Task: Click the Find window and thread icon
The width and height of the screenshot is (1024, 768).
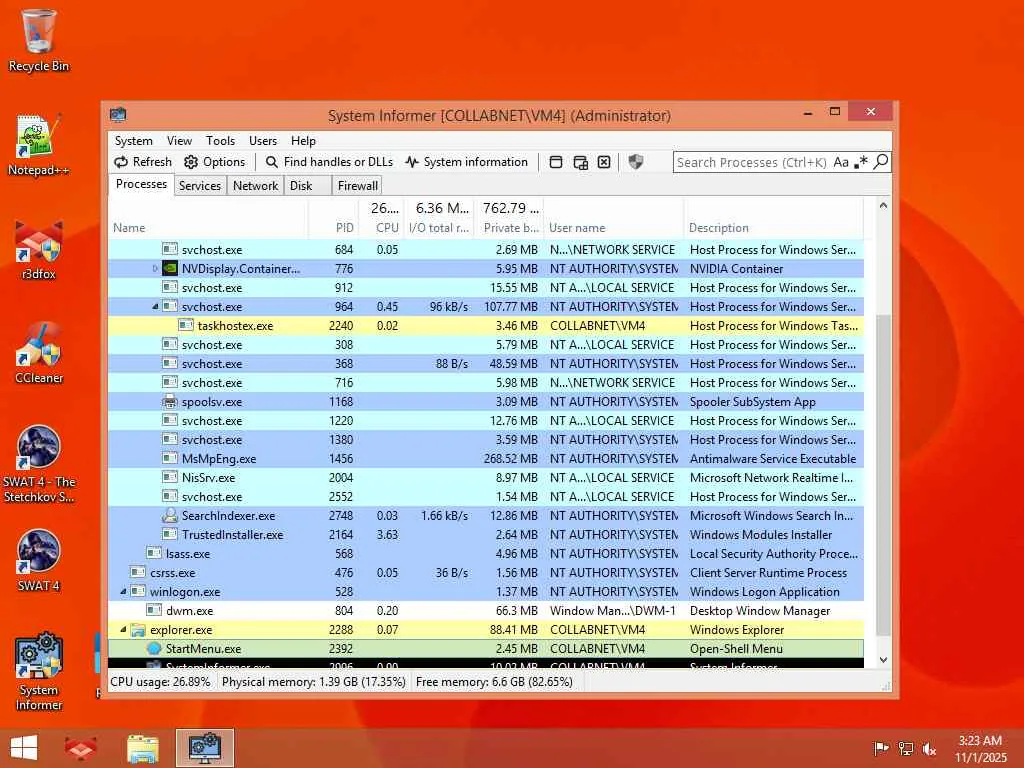Action: point(580,162)
